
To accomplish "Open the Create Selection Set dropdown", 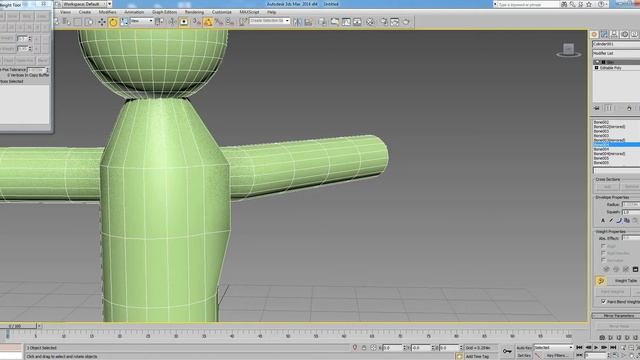I will click(270, 21).
